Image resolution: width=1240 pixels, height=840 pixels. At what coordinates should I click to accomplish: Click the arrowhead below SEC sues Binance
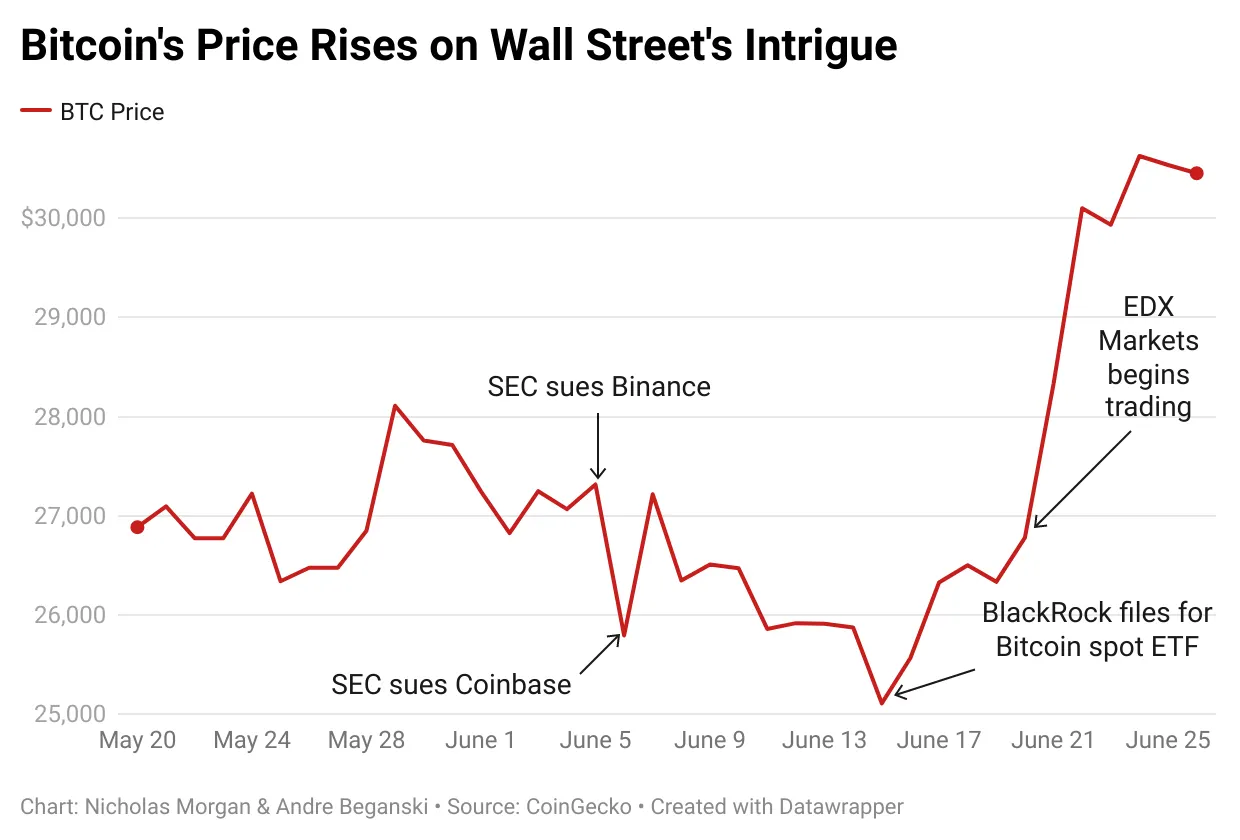pos(597,475)
